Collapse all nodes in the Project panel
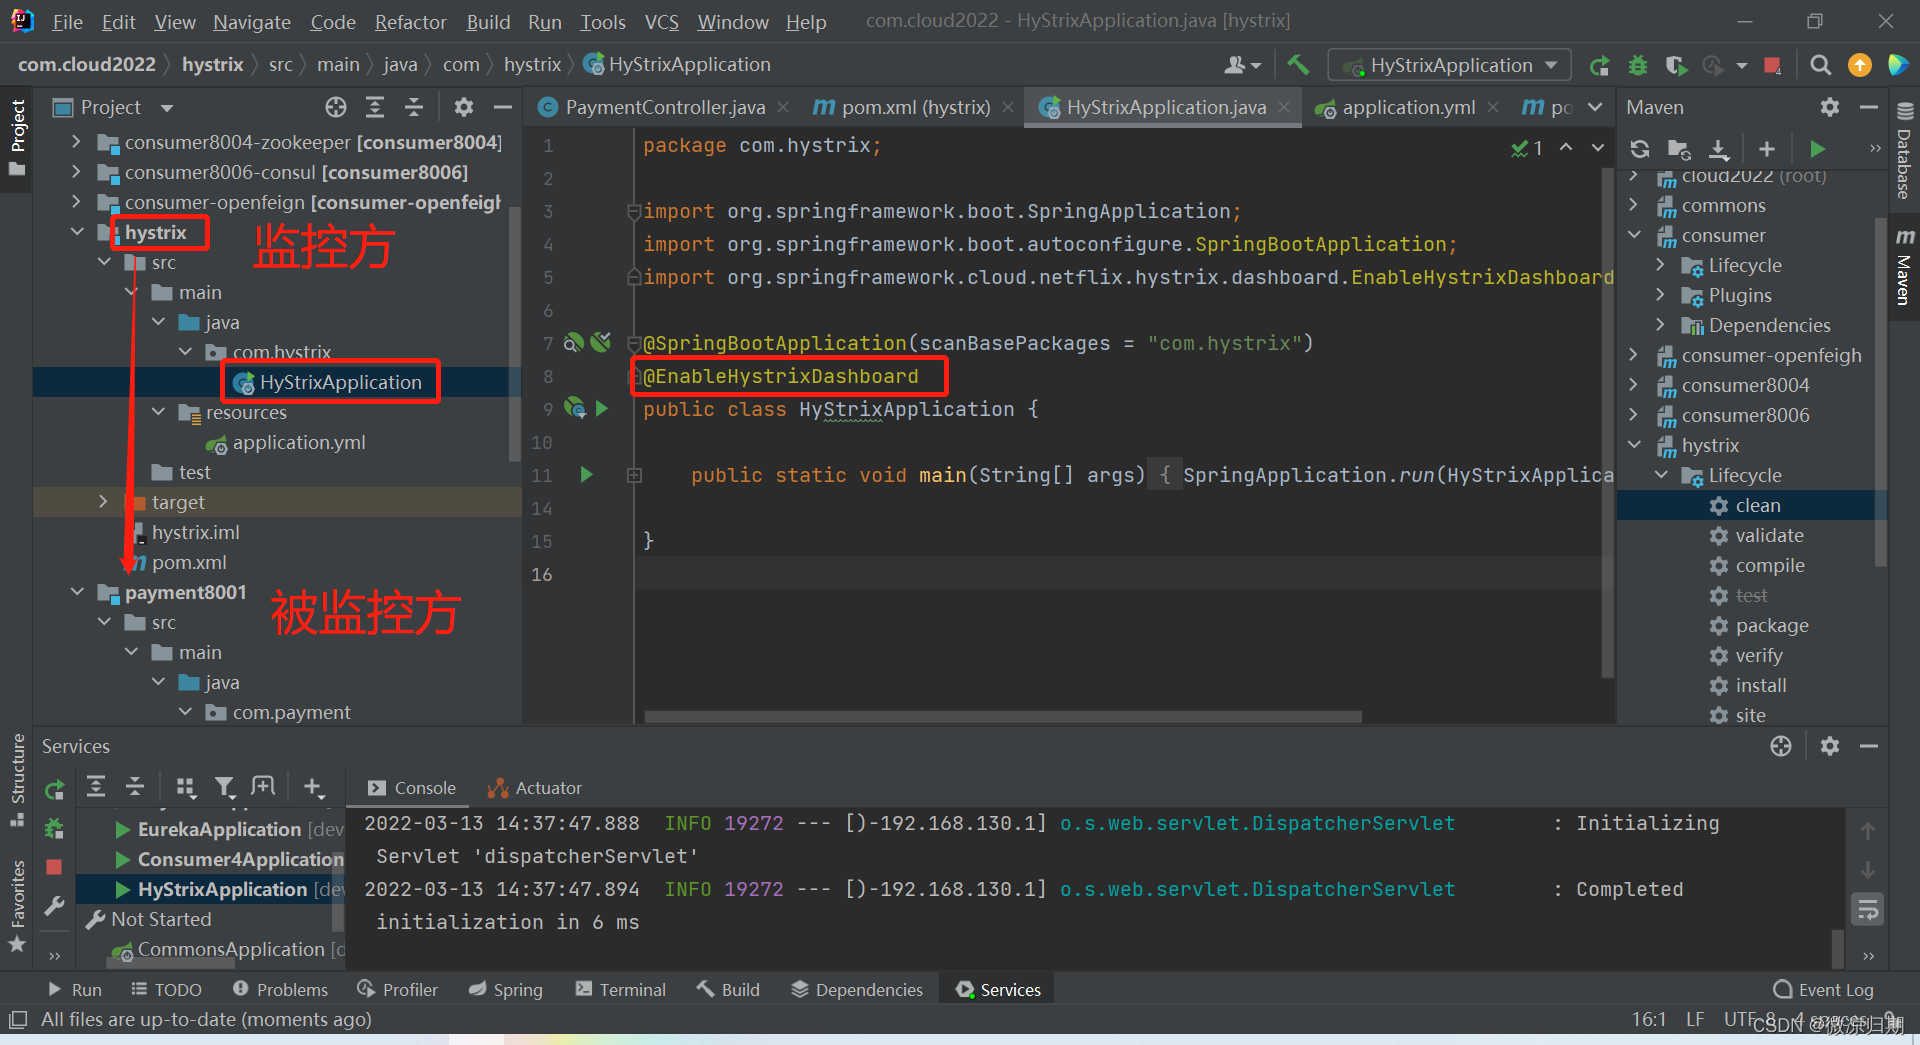This screenshot has width=1920, height=1045. [x=414, y=107]
